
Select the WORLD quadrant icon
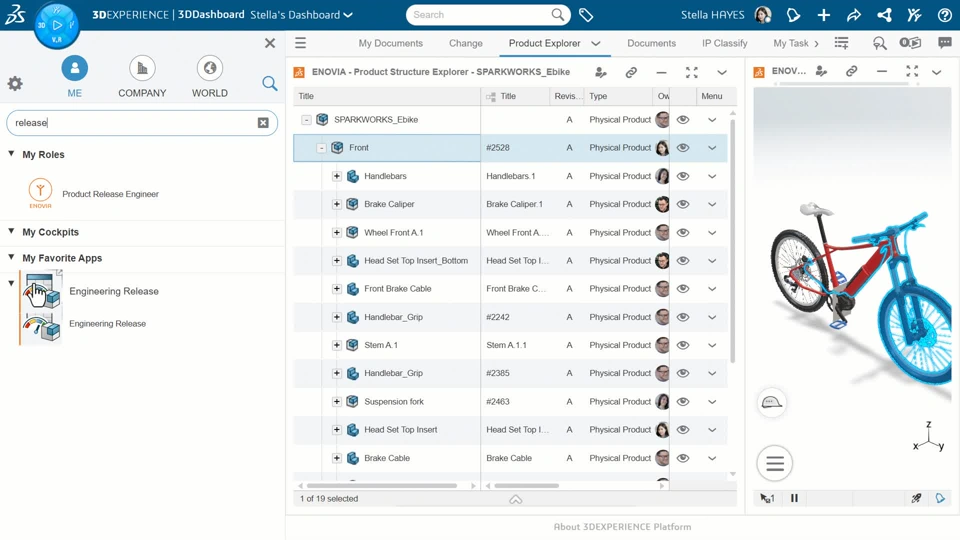pos(209,68)
